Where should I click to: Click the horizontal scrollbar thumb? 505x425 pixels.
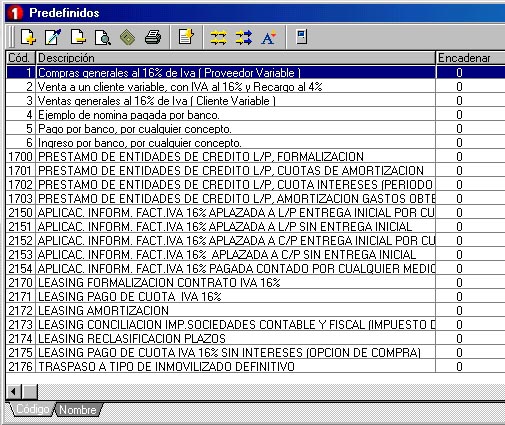[30, 391]
